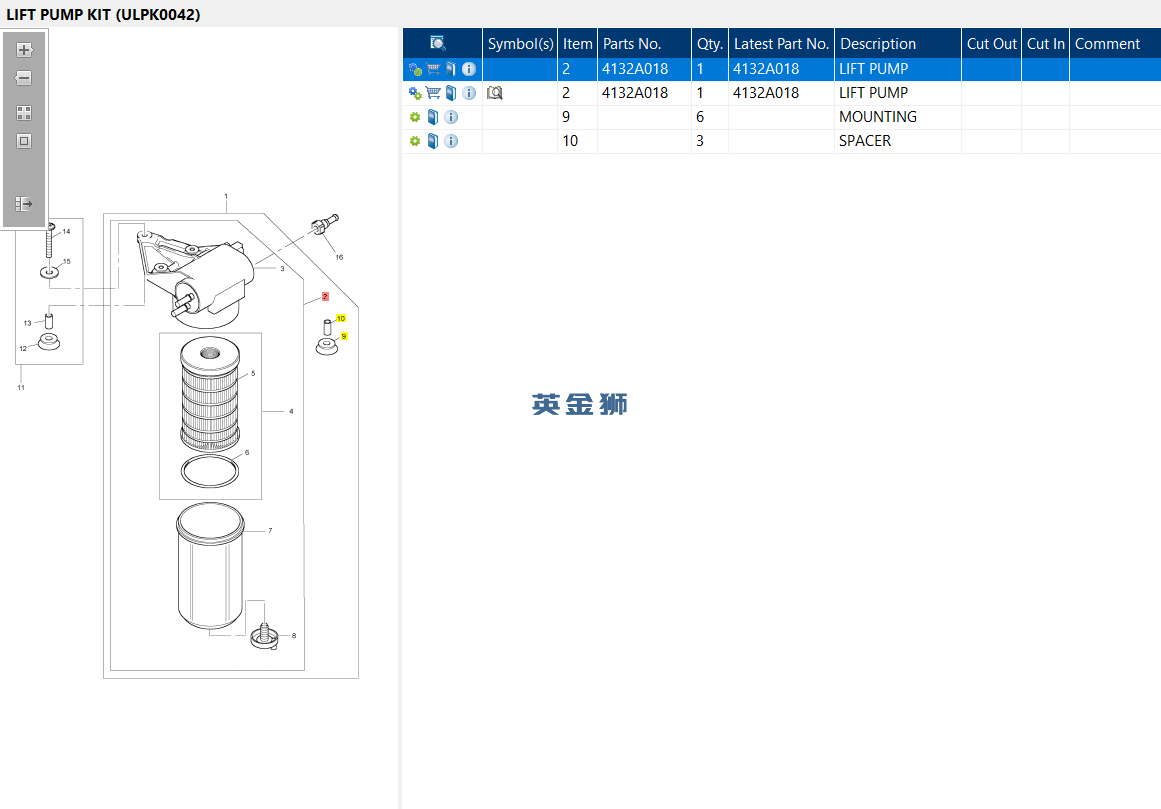Click the Latest Part No. column header
1161x809 pixels.
click(781, 44)
